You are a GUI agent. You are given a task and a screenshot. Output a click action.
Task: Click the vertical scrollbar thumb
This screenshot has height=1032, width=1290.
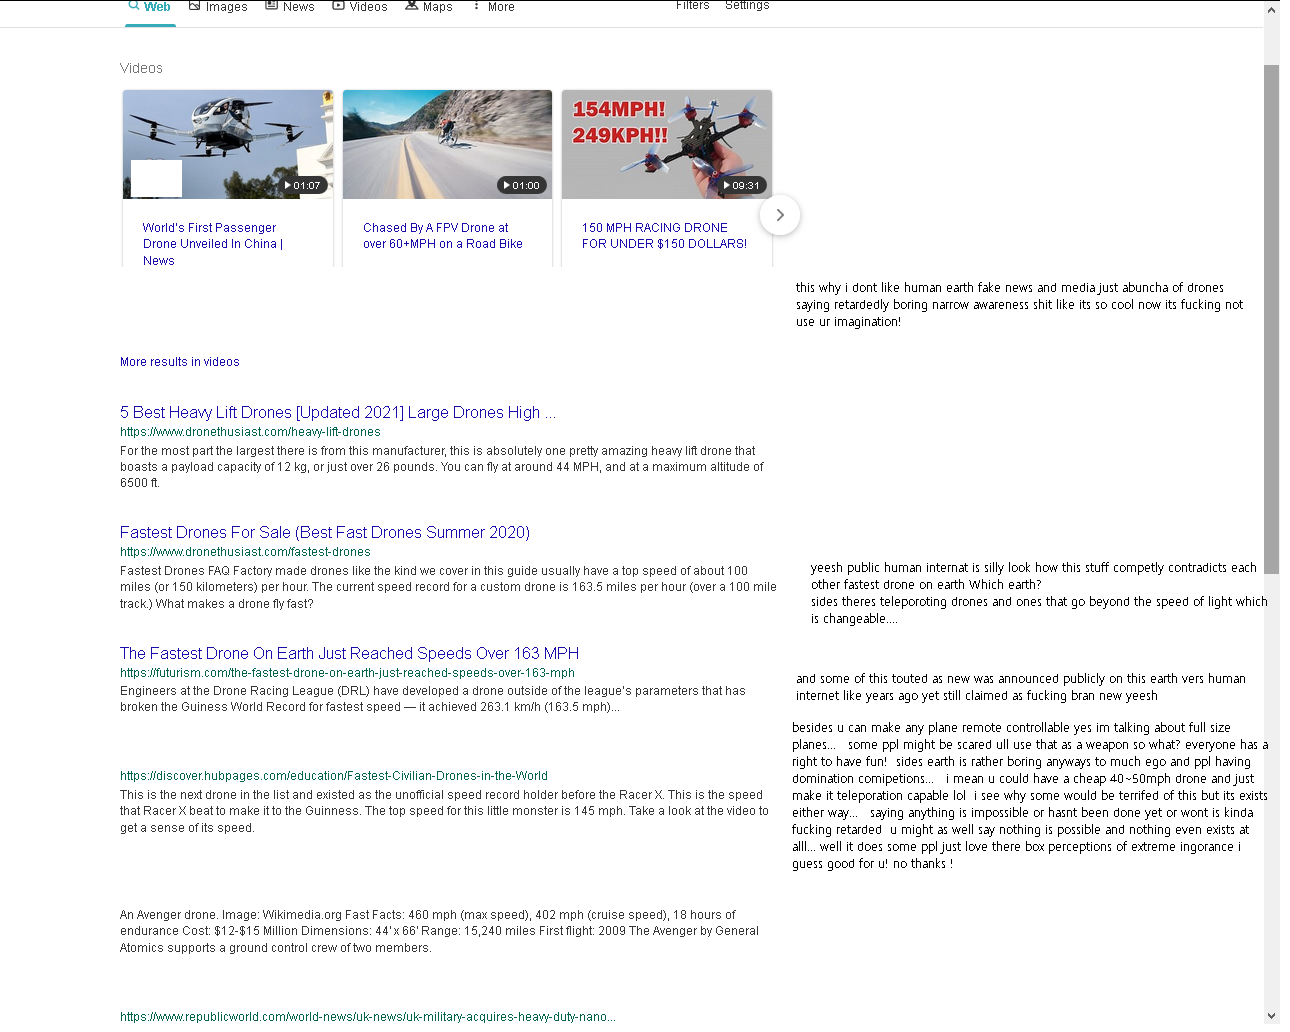pos(1272,319)
